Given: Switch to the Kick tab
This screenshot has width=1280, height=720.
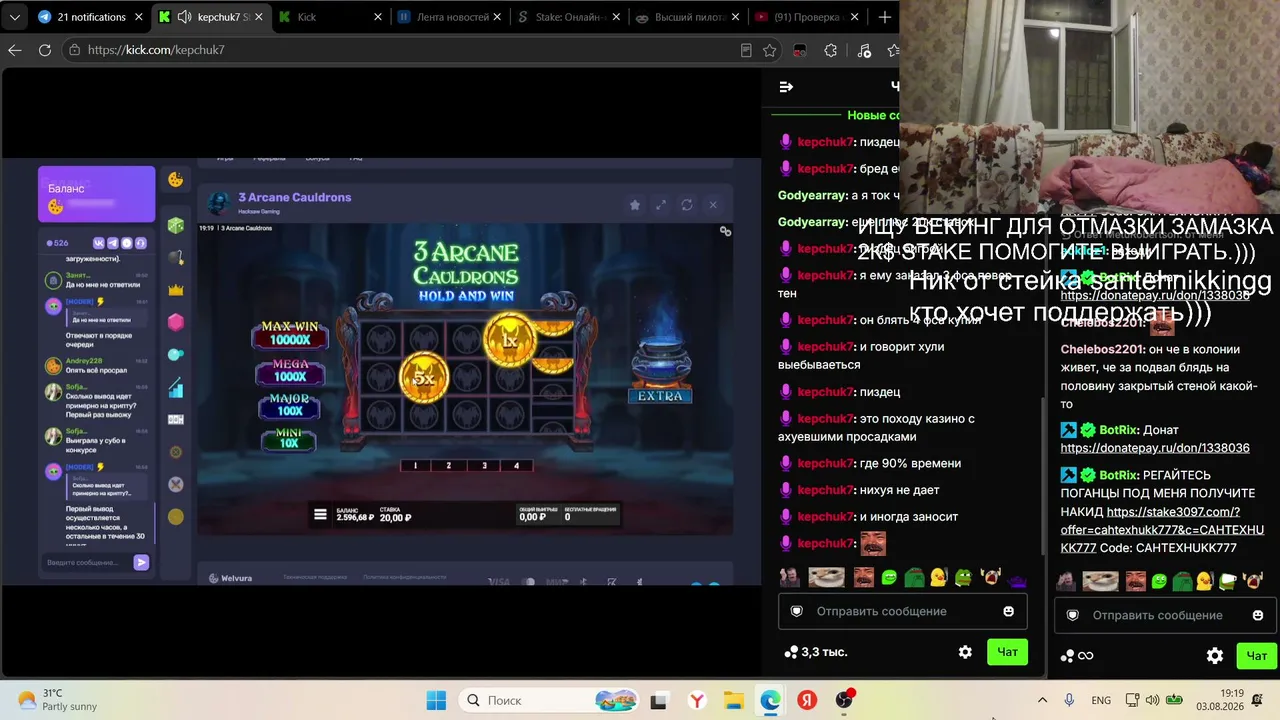Looking at the screenshot, I should point(330,17).
